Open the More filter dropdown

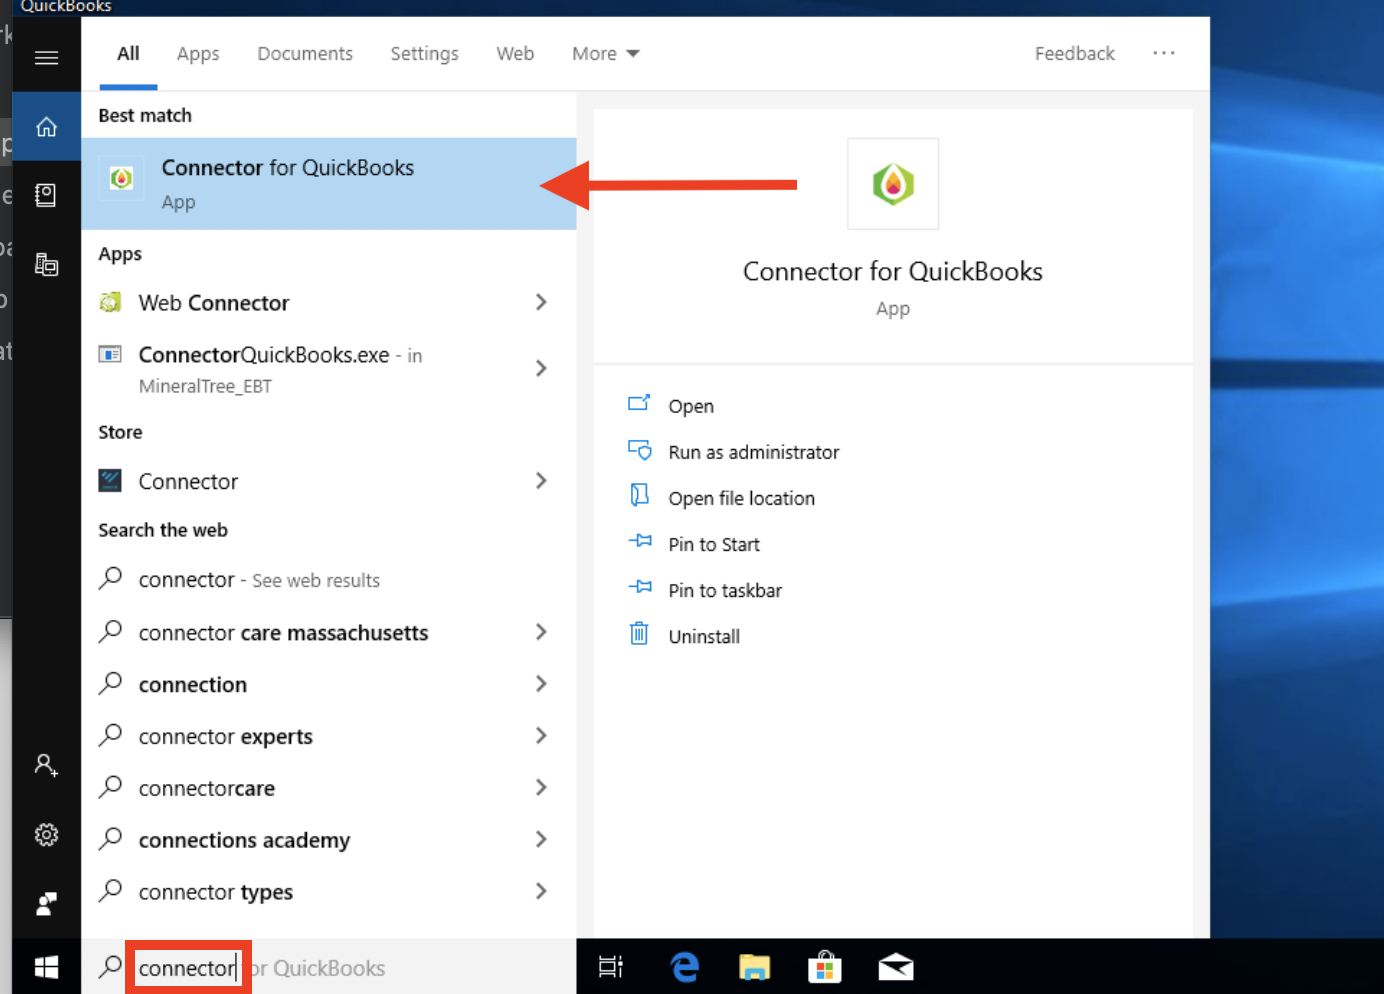[605, 54]
